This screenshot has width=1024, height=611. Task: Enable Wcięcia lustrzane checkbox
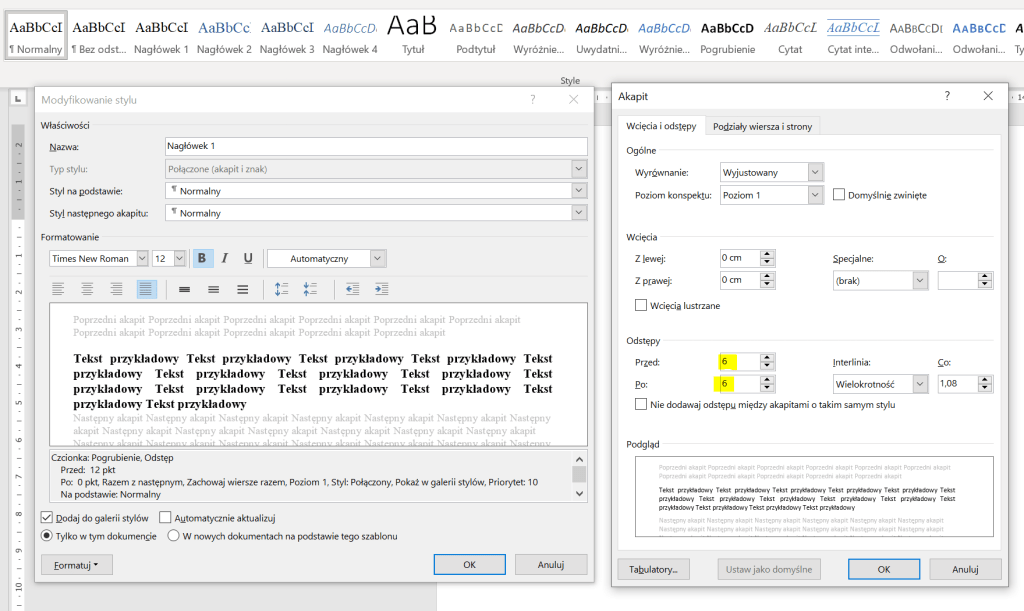641,305
